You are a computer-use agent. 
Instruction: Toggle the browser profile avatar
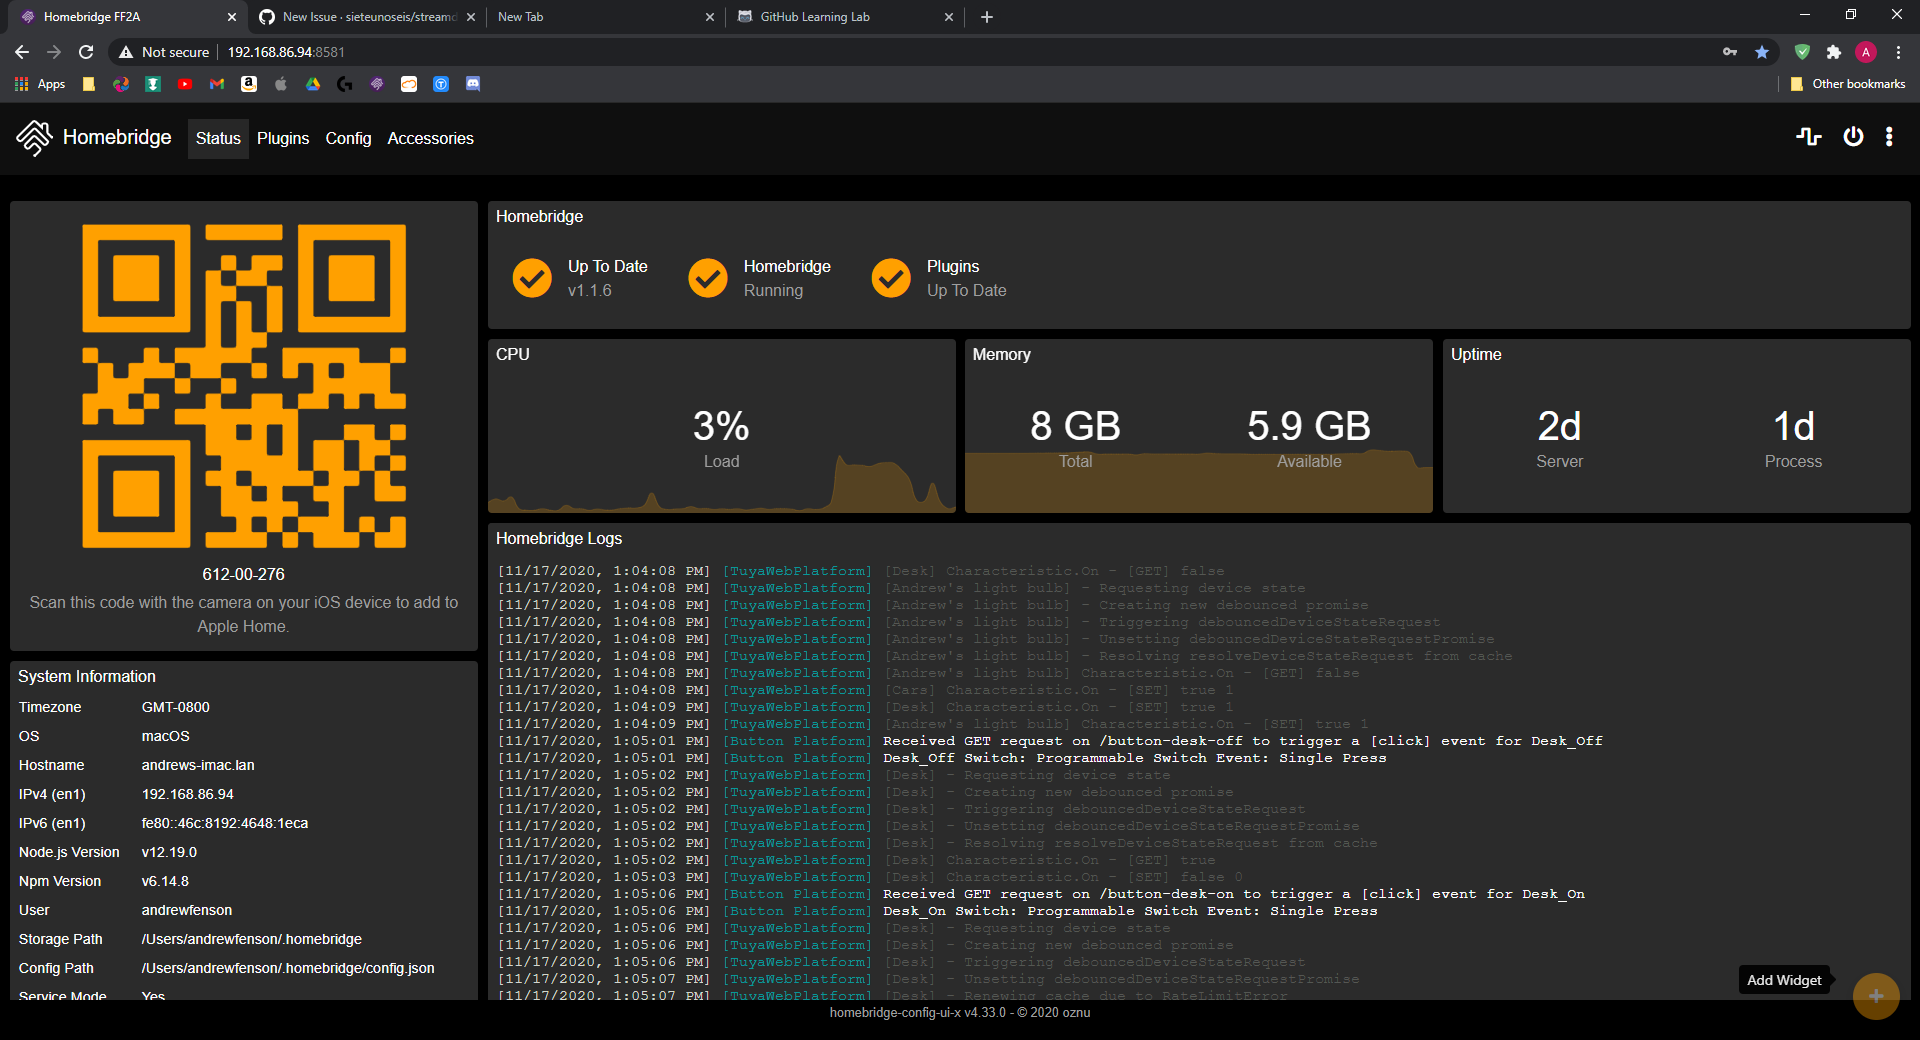coord(1865,51)
